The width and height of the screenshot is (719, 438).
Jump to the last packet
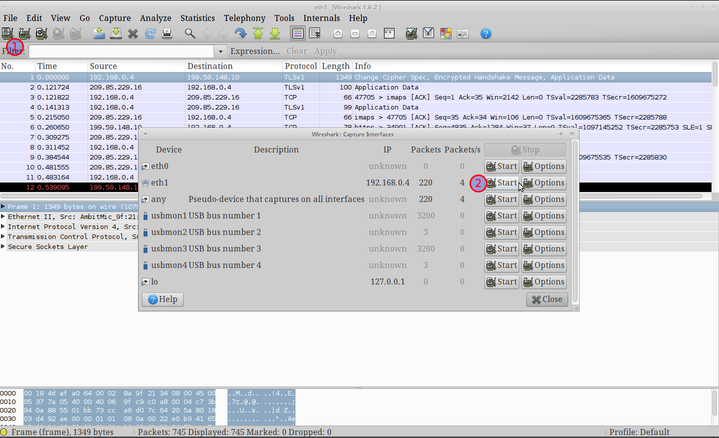pos(275,33)
